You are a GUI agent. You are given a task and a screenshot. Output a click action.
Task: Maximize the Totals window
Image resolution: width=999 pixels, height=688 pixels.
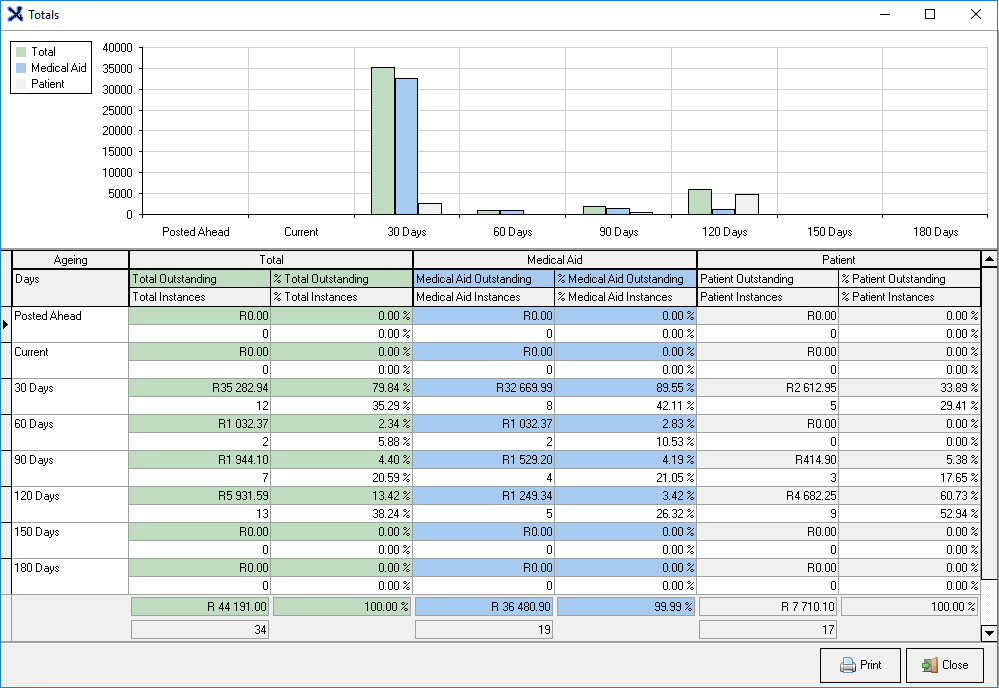coord(930,15)
